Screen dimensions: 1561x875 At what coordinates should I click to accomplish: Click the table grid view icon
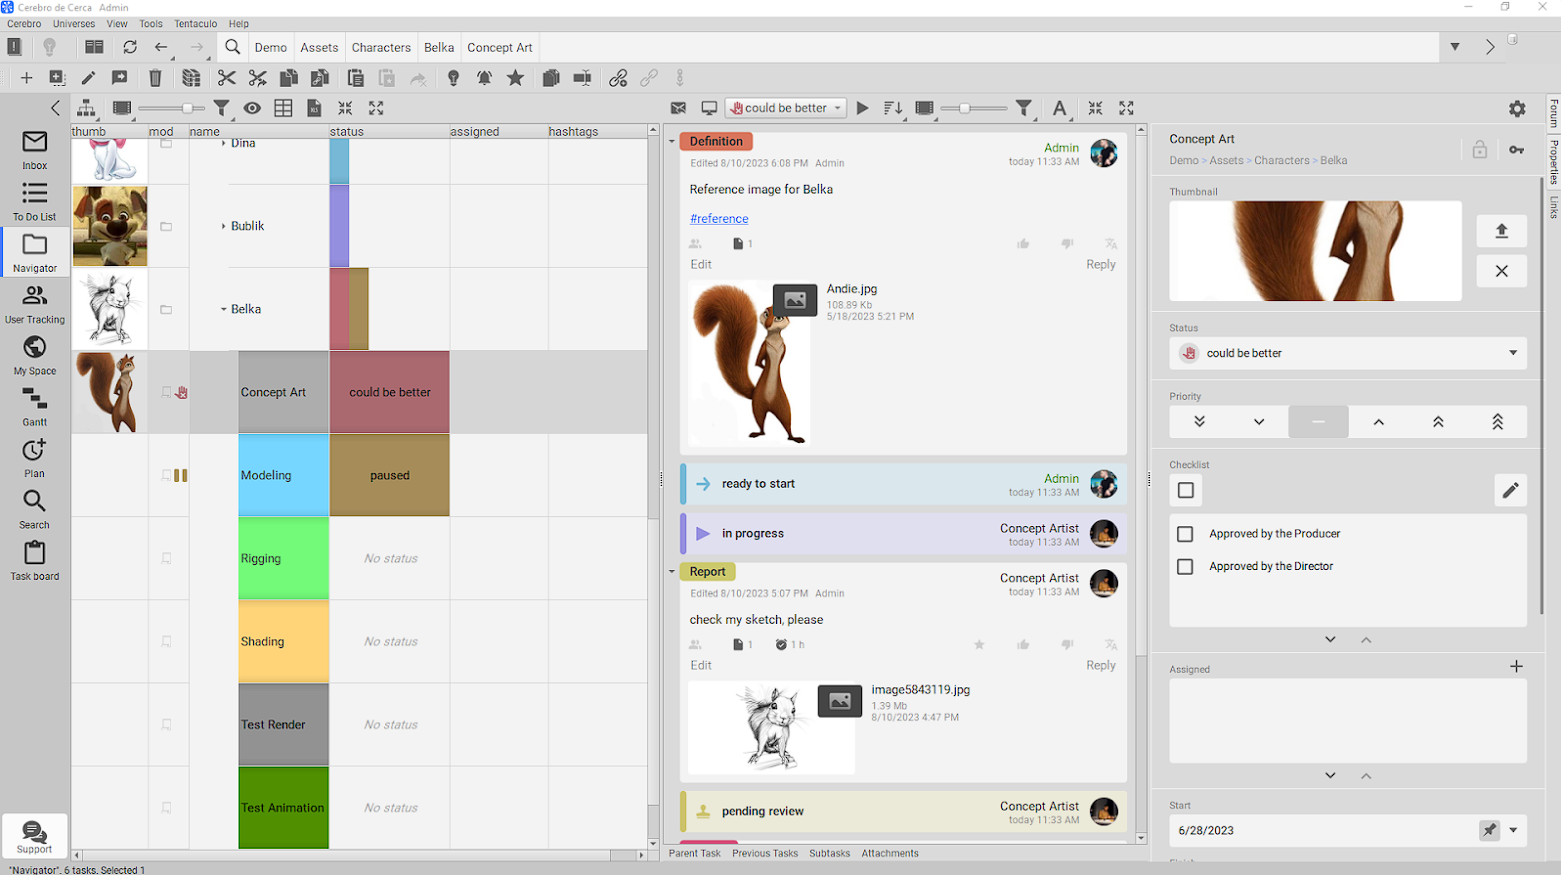(283, 108)
